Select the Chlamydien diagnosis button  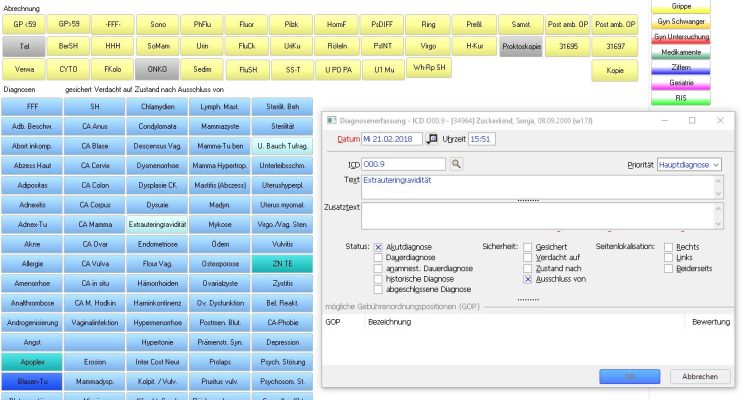[157, 107]
